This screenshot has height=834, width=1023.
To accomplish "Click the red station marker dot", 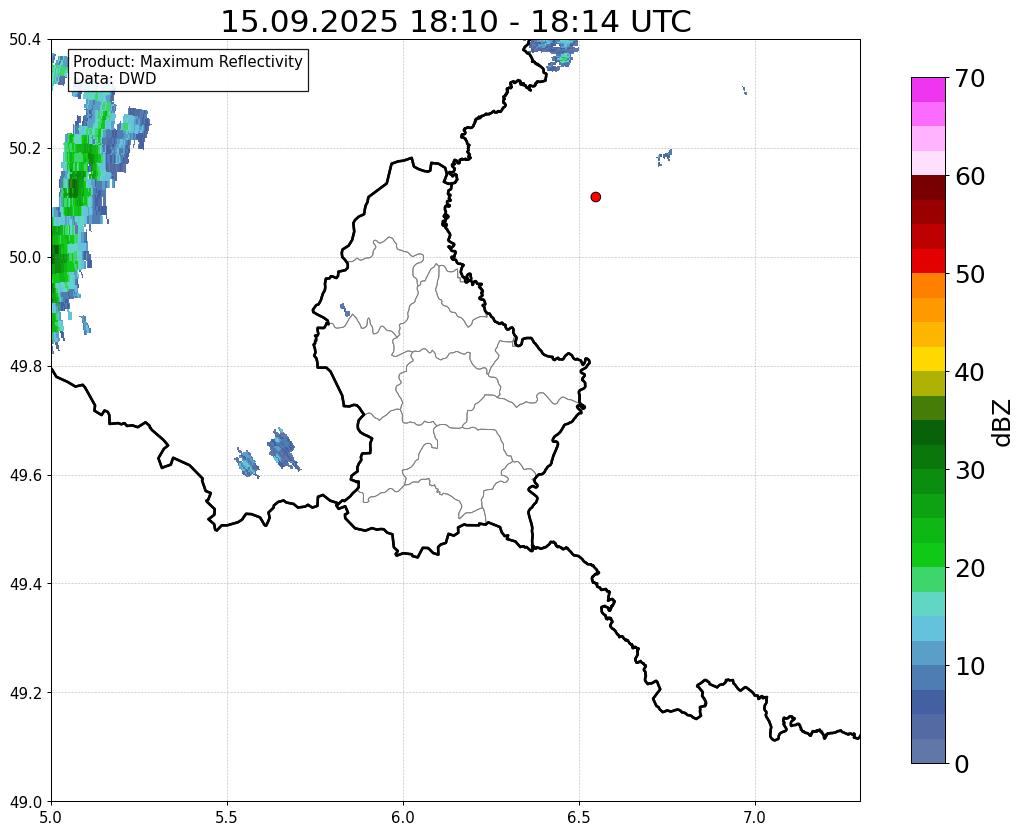I will coord(595,197).
